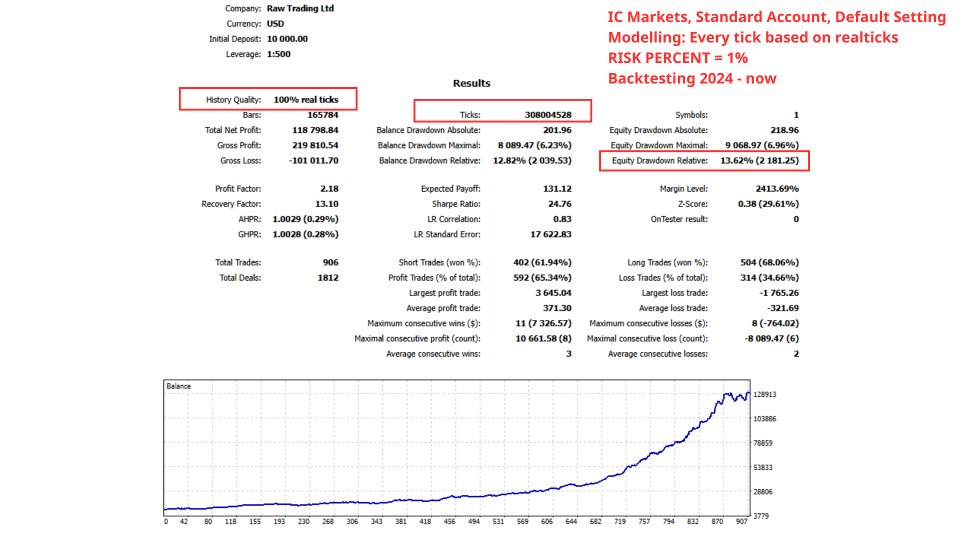960x540 pixels.
Task: Click the Symbols value 1
Action: [796, 115]
